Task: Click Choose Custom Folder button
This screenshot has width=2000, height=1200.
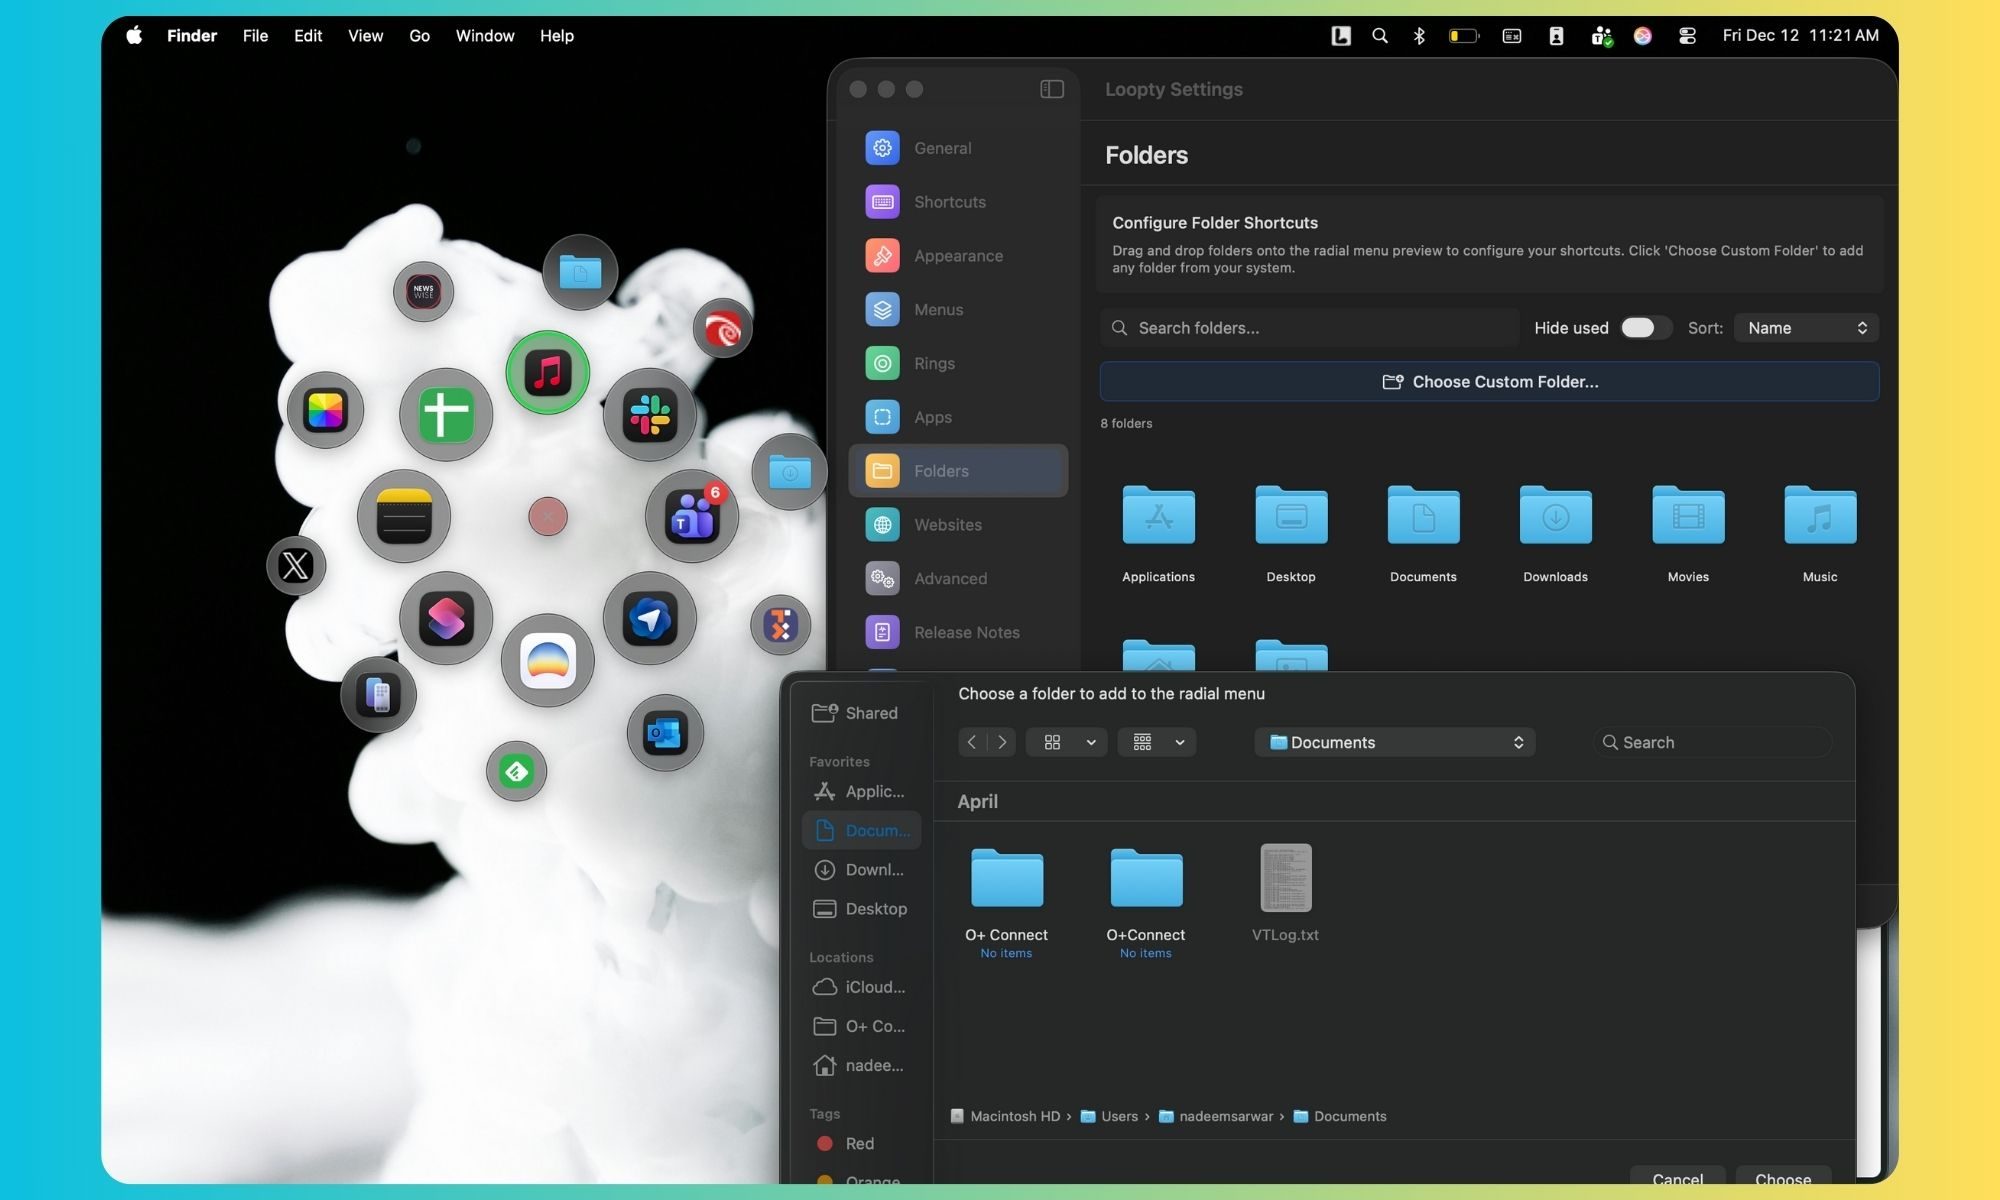Action: point(1489,382)
